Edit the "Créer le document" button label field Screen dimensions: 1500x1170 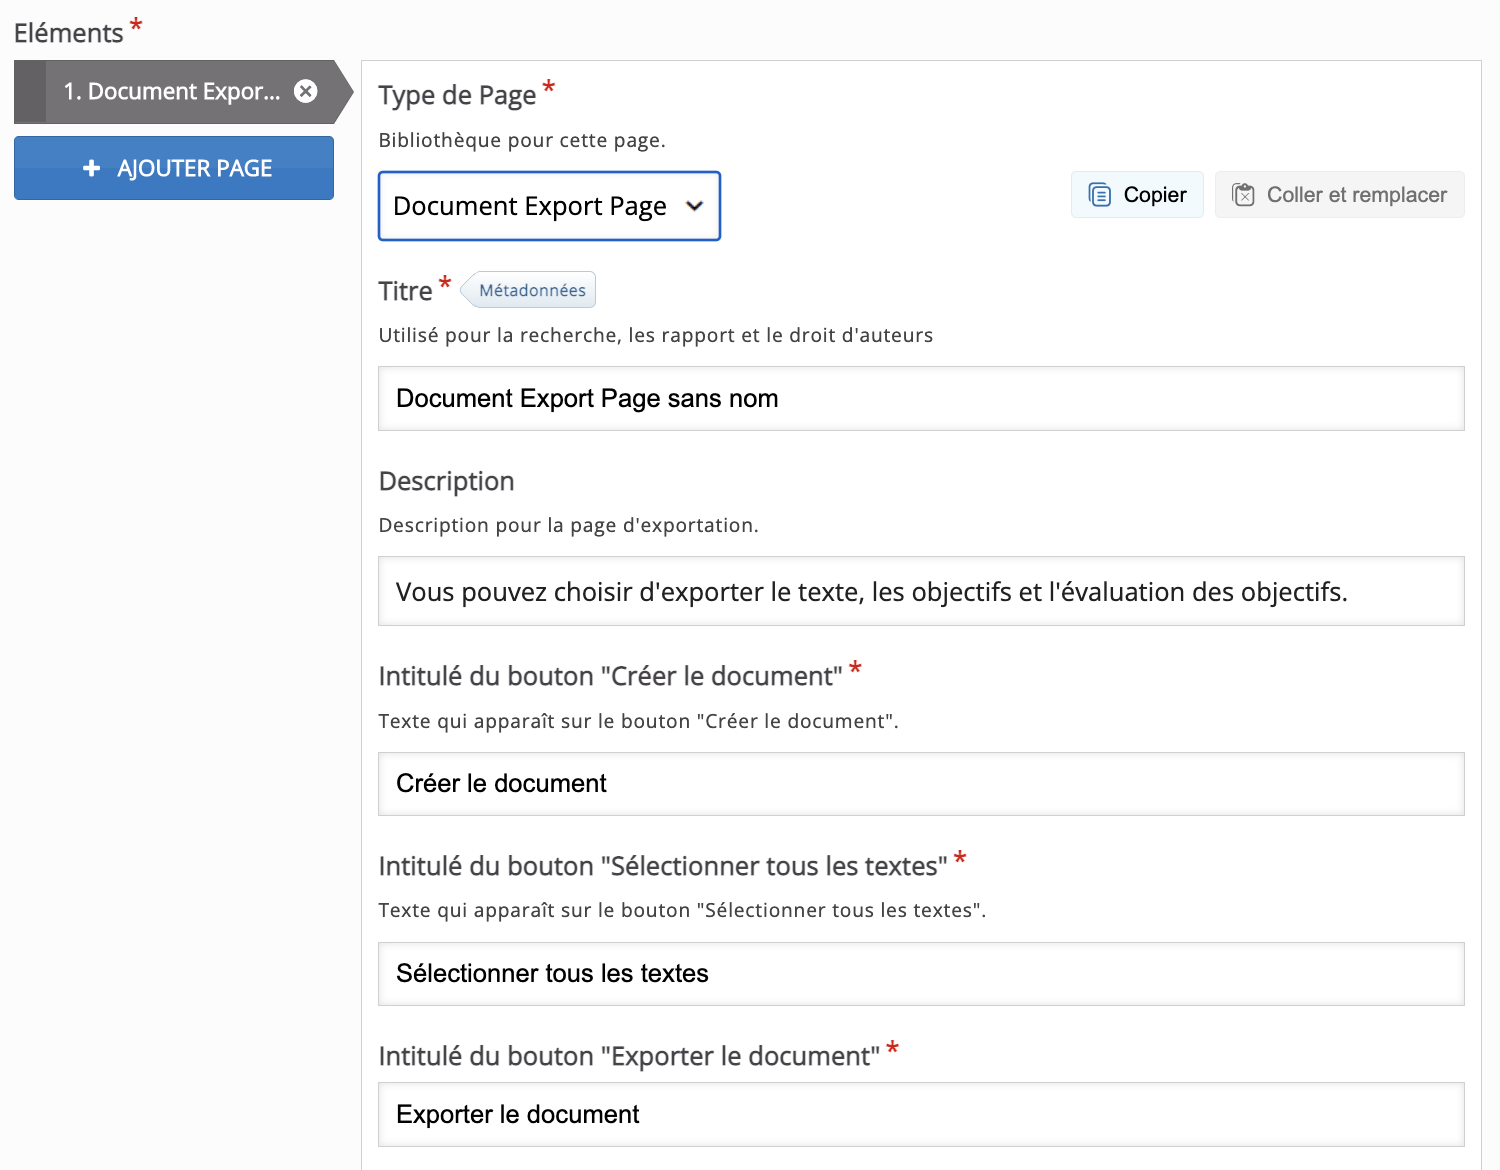[x=920, y=784]
